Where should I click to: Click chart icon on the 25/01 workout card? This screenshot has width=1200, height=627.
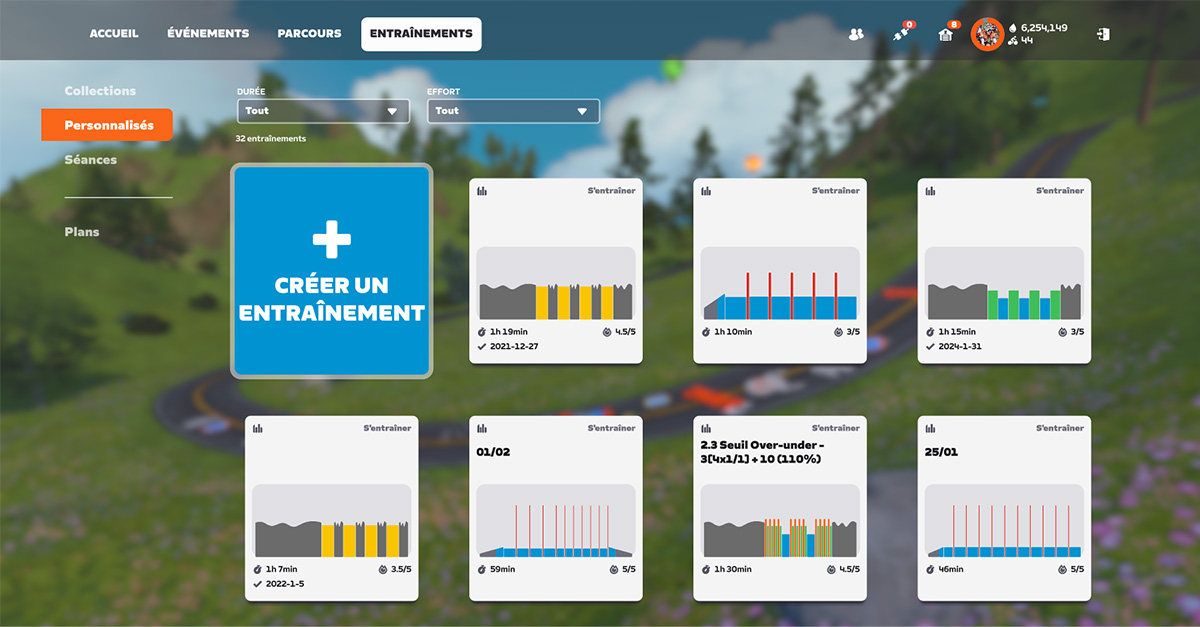930,428
